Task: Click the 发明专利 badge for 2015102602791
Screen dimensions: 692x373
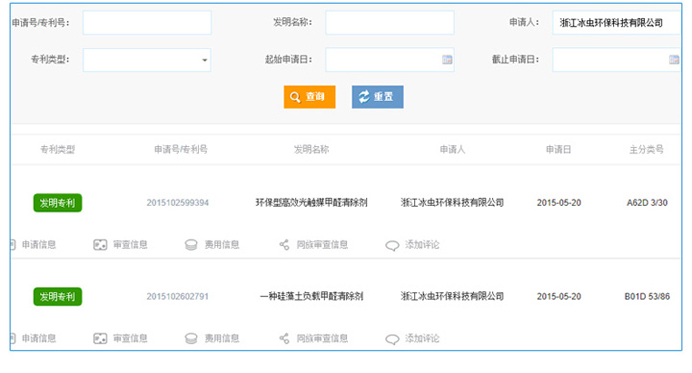Action: tap(57, 297)
